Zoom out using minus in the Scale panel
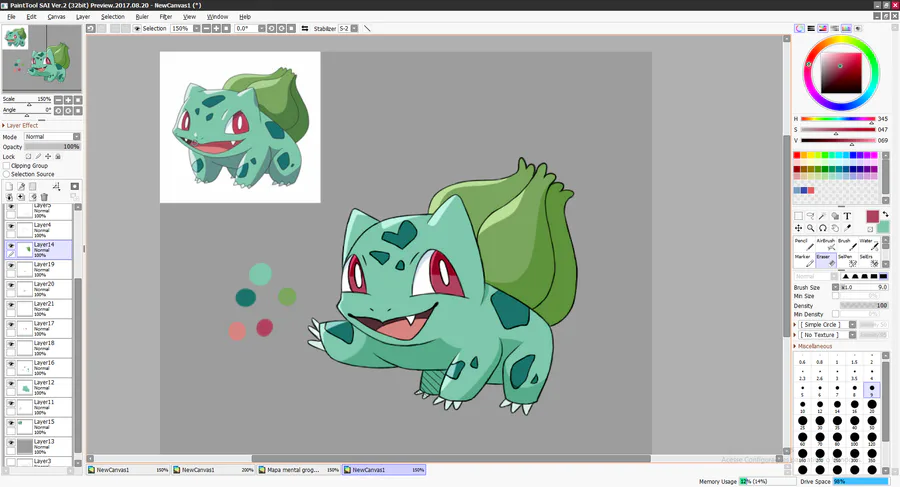Image resolution: width=900 pixels, height=487 pixels. 59,99
